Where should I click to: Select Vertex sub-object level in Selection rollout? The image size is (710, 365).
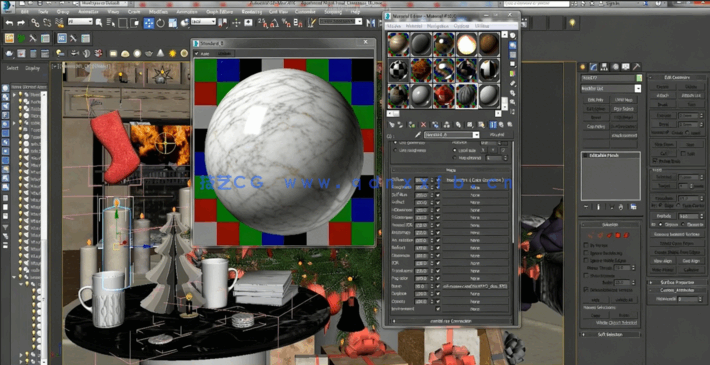point(590,235)
